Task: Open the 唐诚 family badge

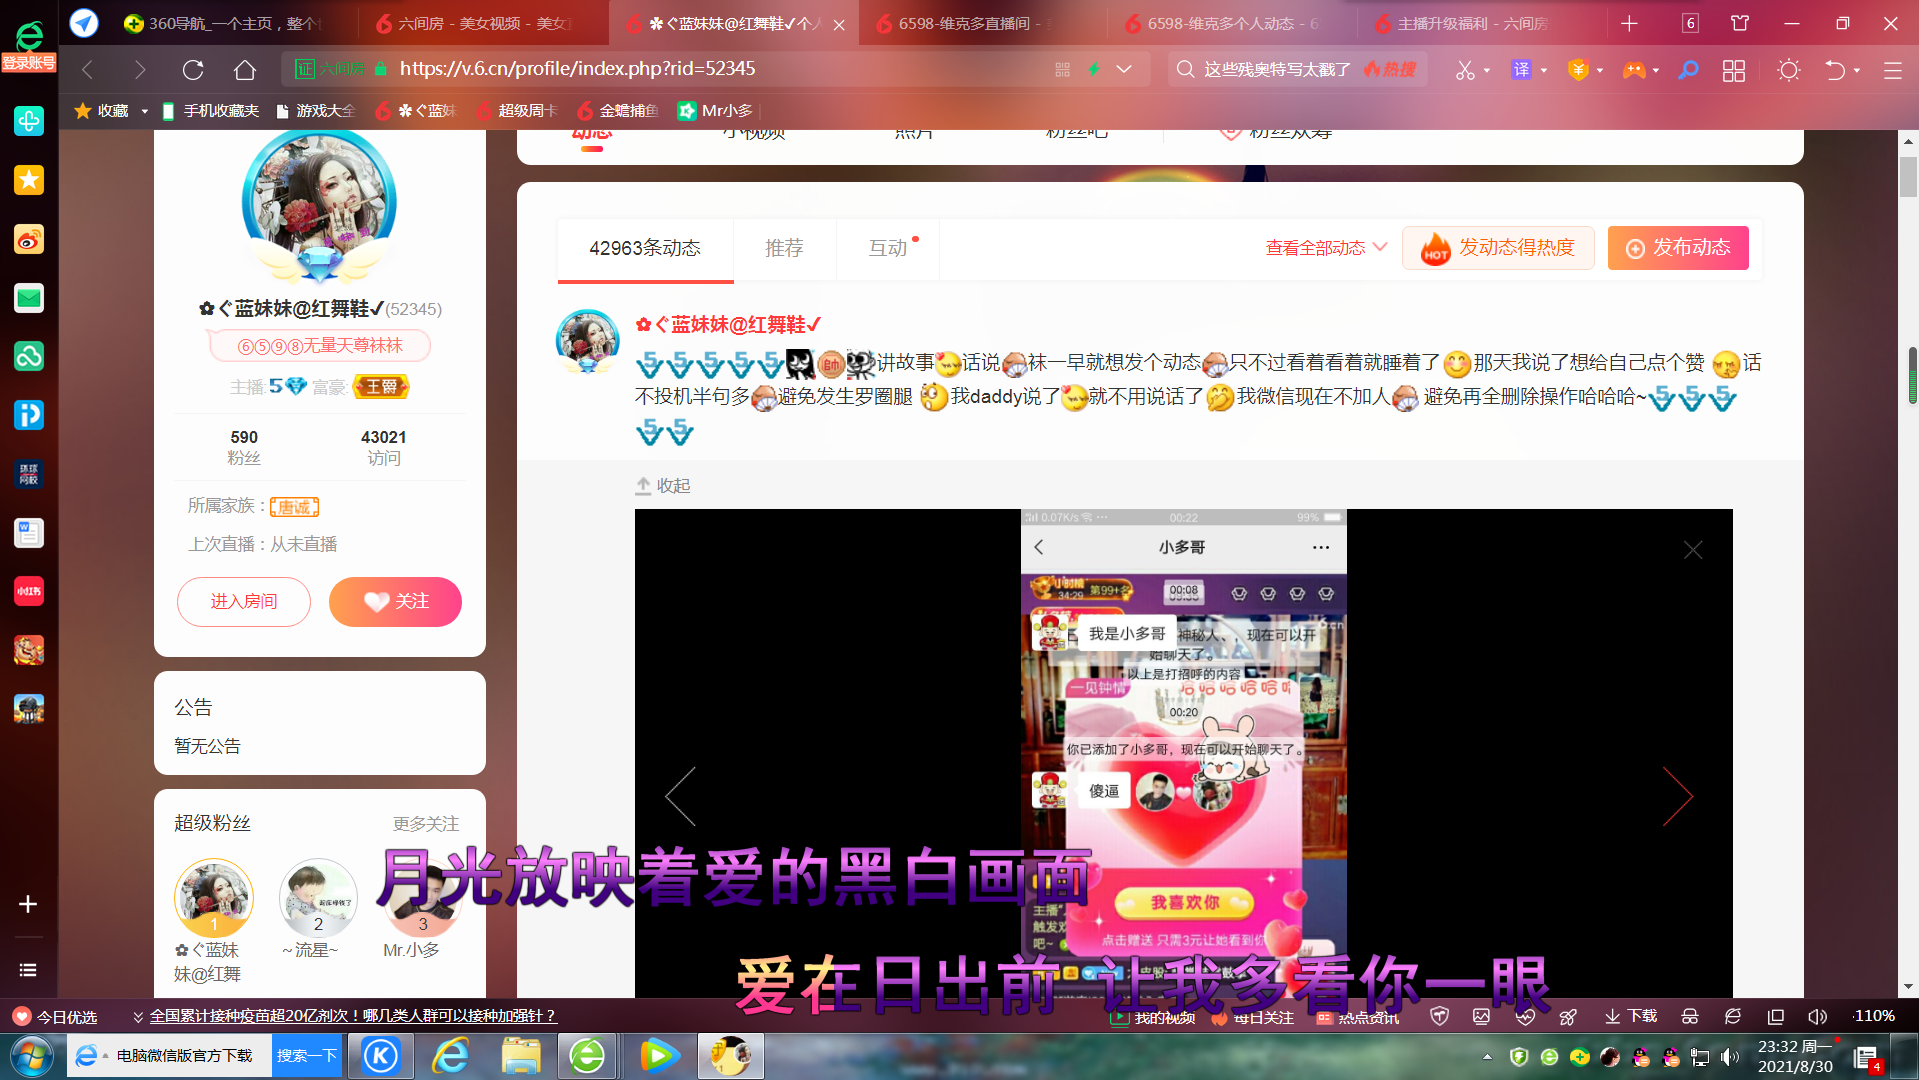Action: click(x=294, y=507)
